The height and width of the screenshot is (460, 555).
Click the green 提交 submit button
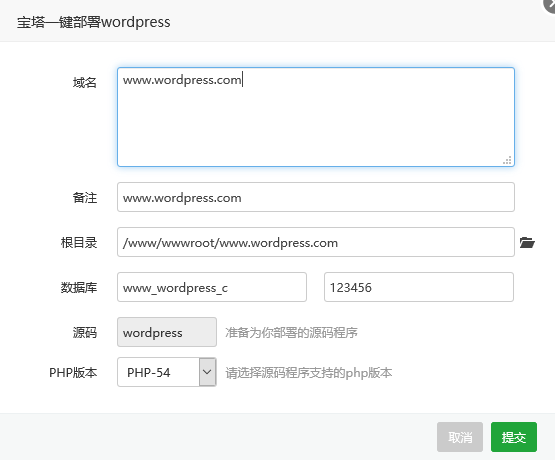coord(514,437)
